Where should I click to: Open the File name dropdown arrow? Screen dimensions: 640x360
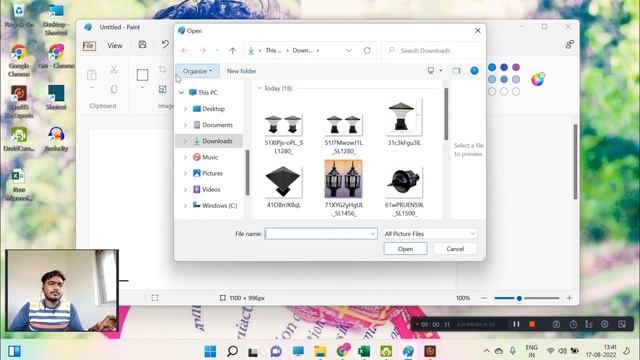(373, 234)
